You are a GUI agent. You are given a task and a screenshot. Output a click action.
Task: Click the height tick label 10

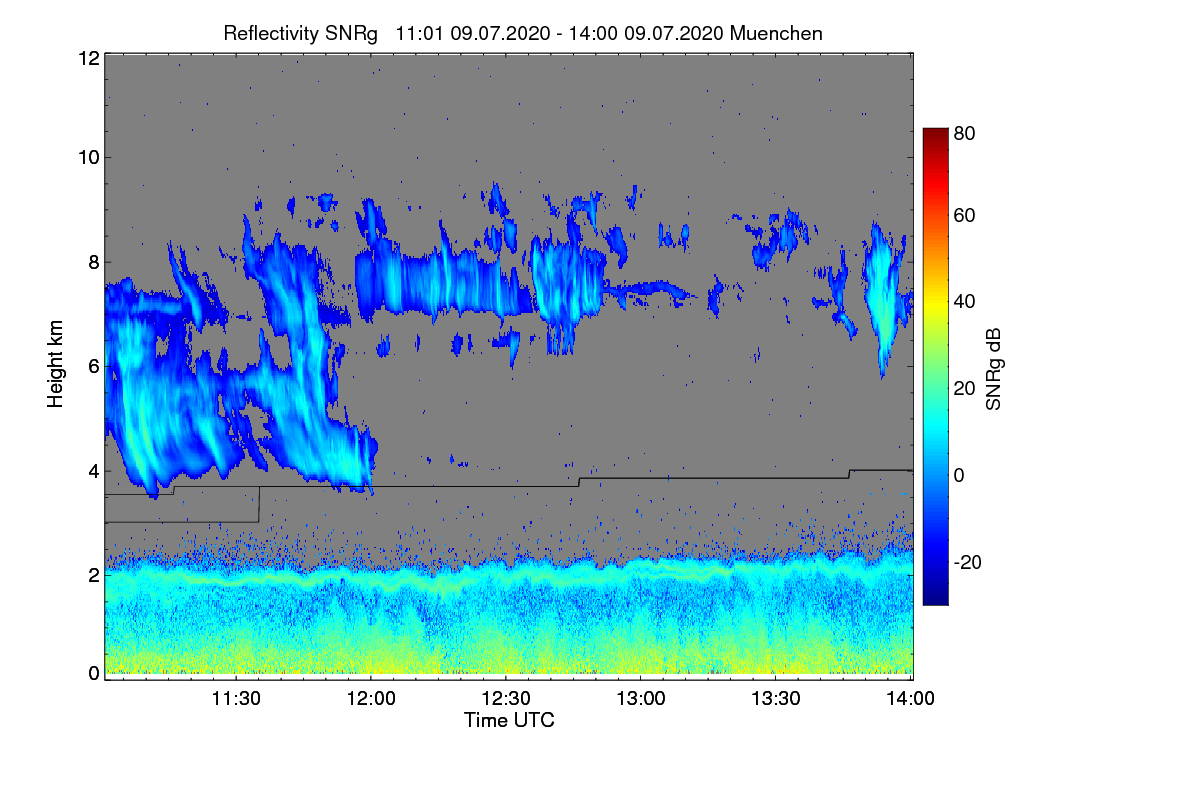coord(88,157)
